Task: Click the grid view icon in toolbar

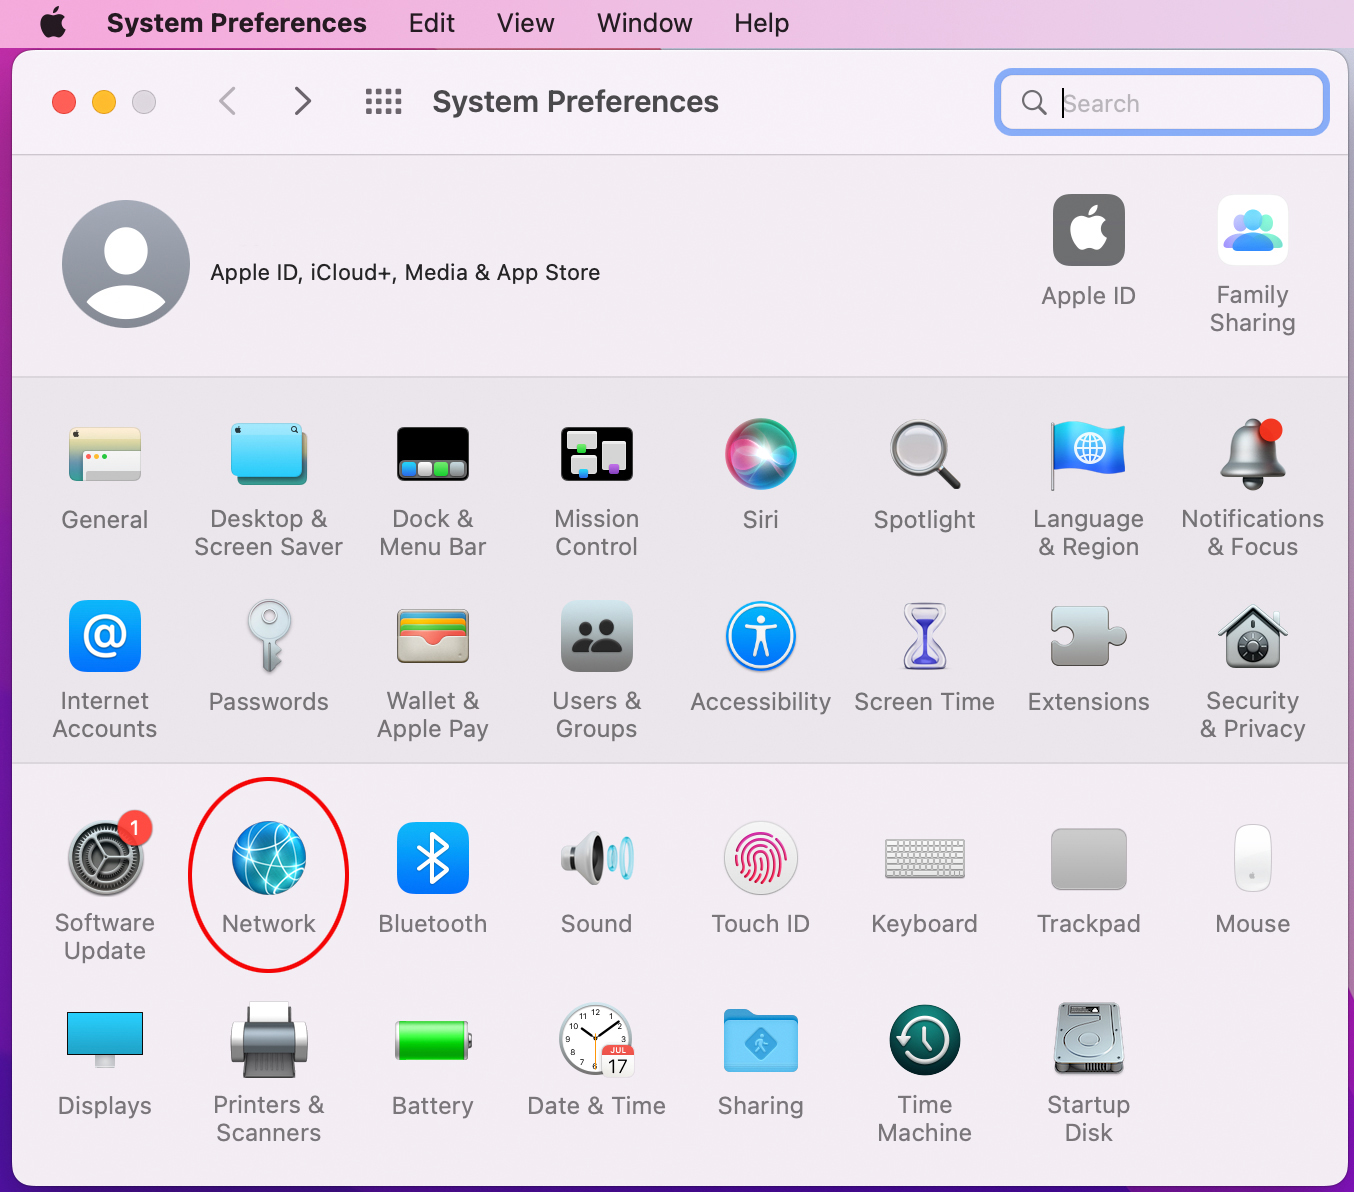Action: pyautogui.click(x=383, y=101)
